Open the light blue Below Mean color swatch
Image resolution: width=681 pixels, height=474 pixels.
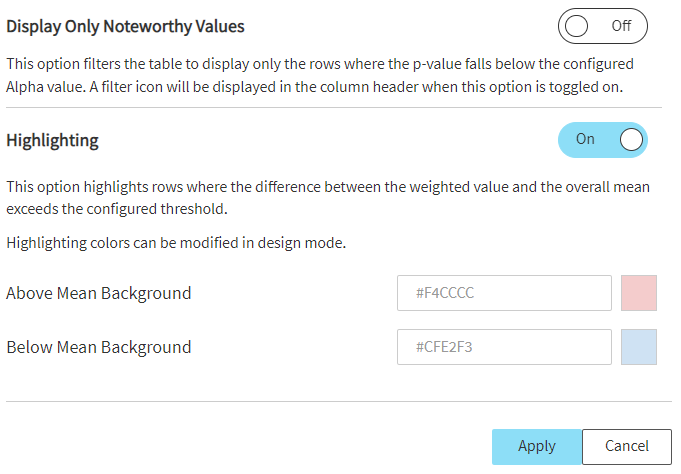638,348
